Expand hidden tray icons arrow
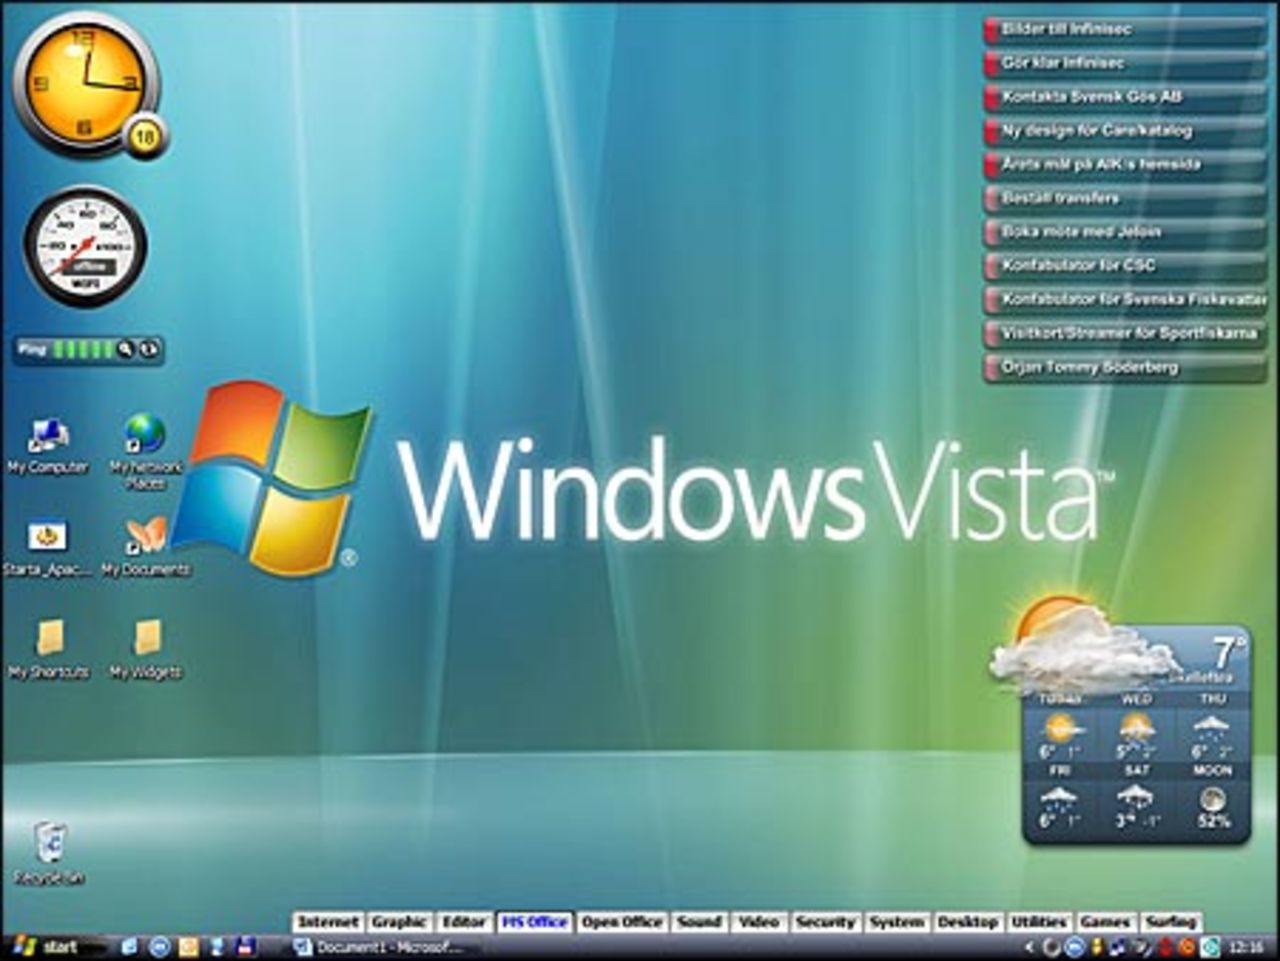Image resolution: width=1280 pixels, height=961 pixels. (x=1030, y=946)
